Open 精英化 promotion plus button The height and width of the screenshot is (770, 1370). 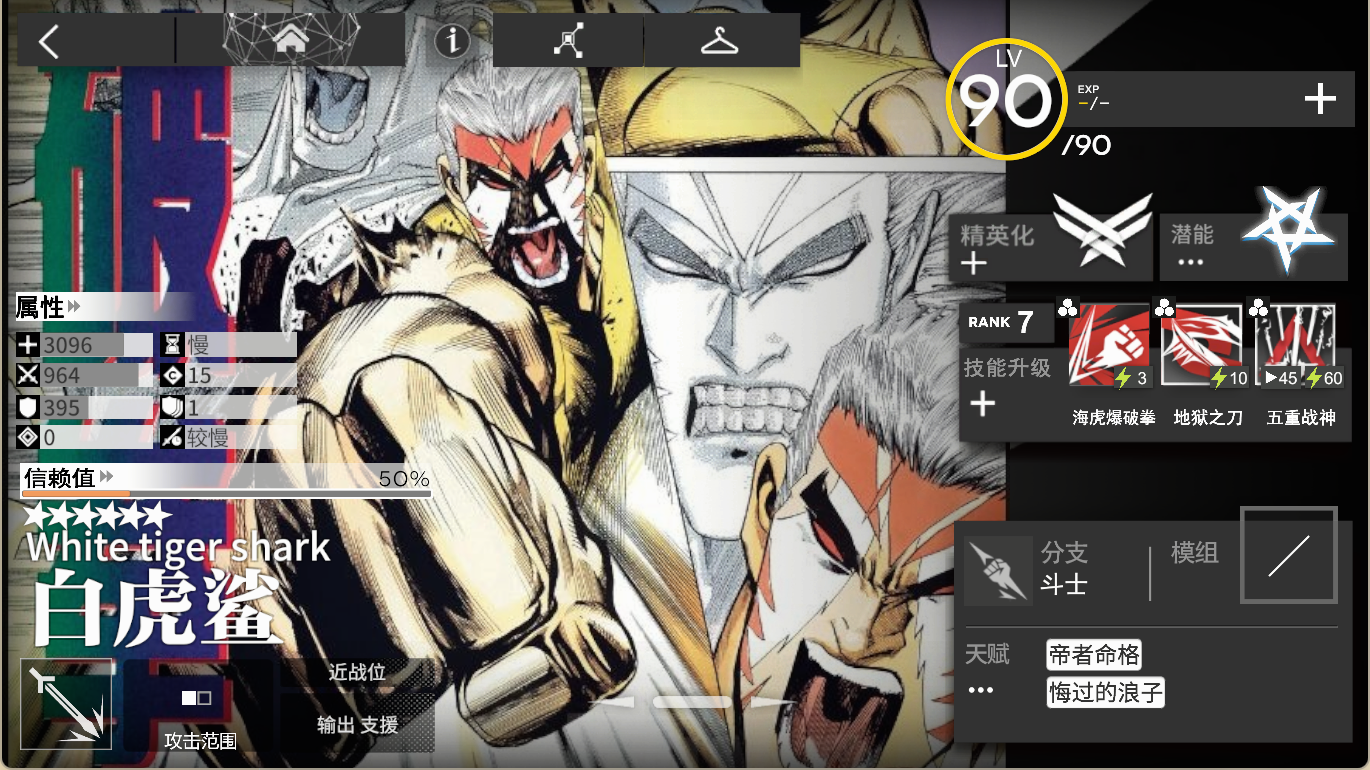tap(973, 264)
